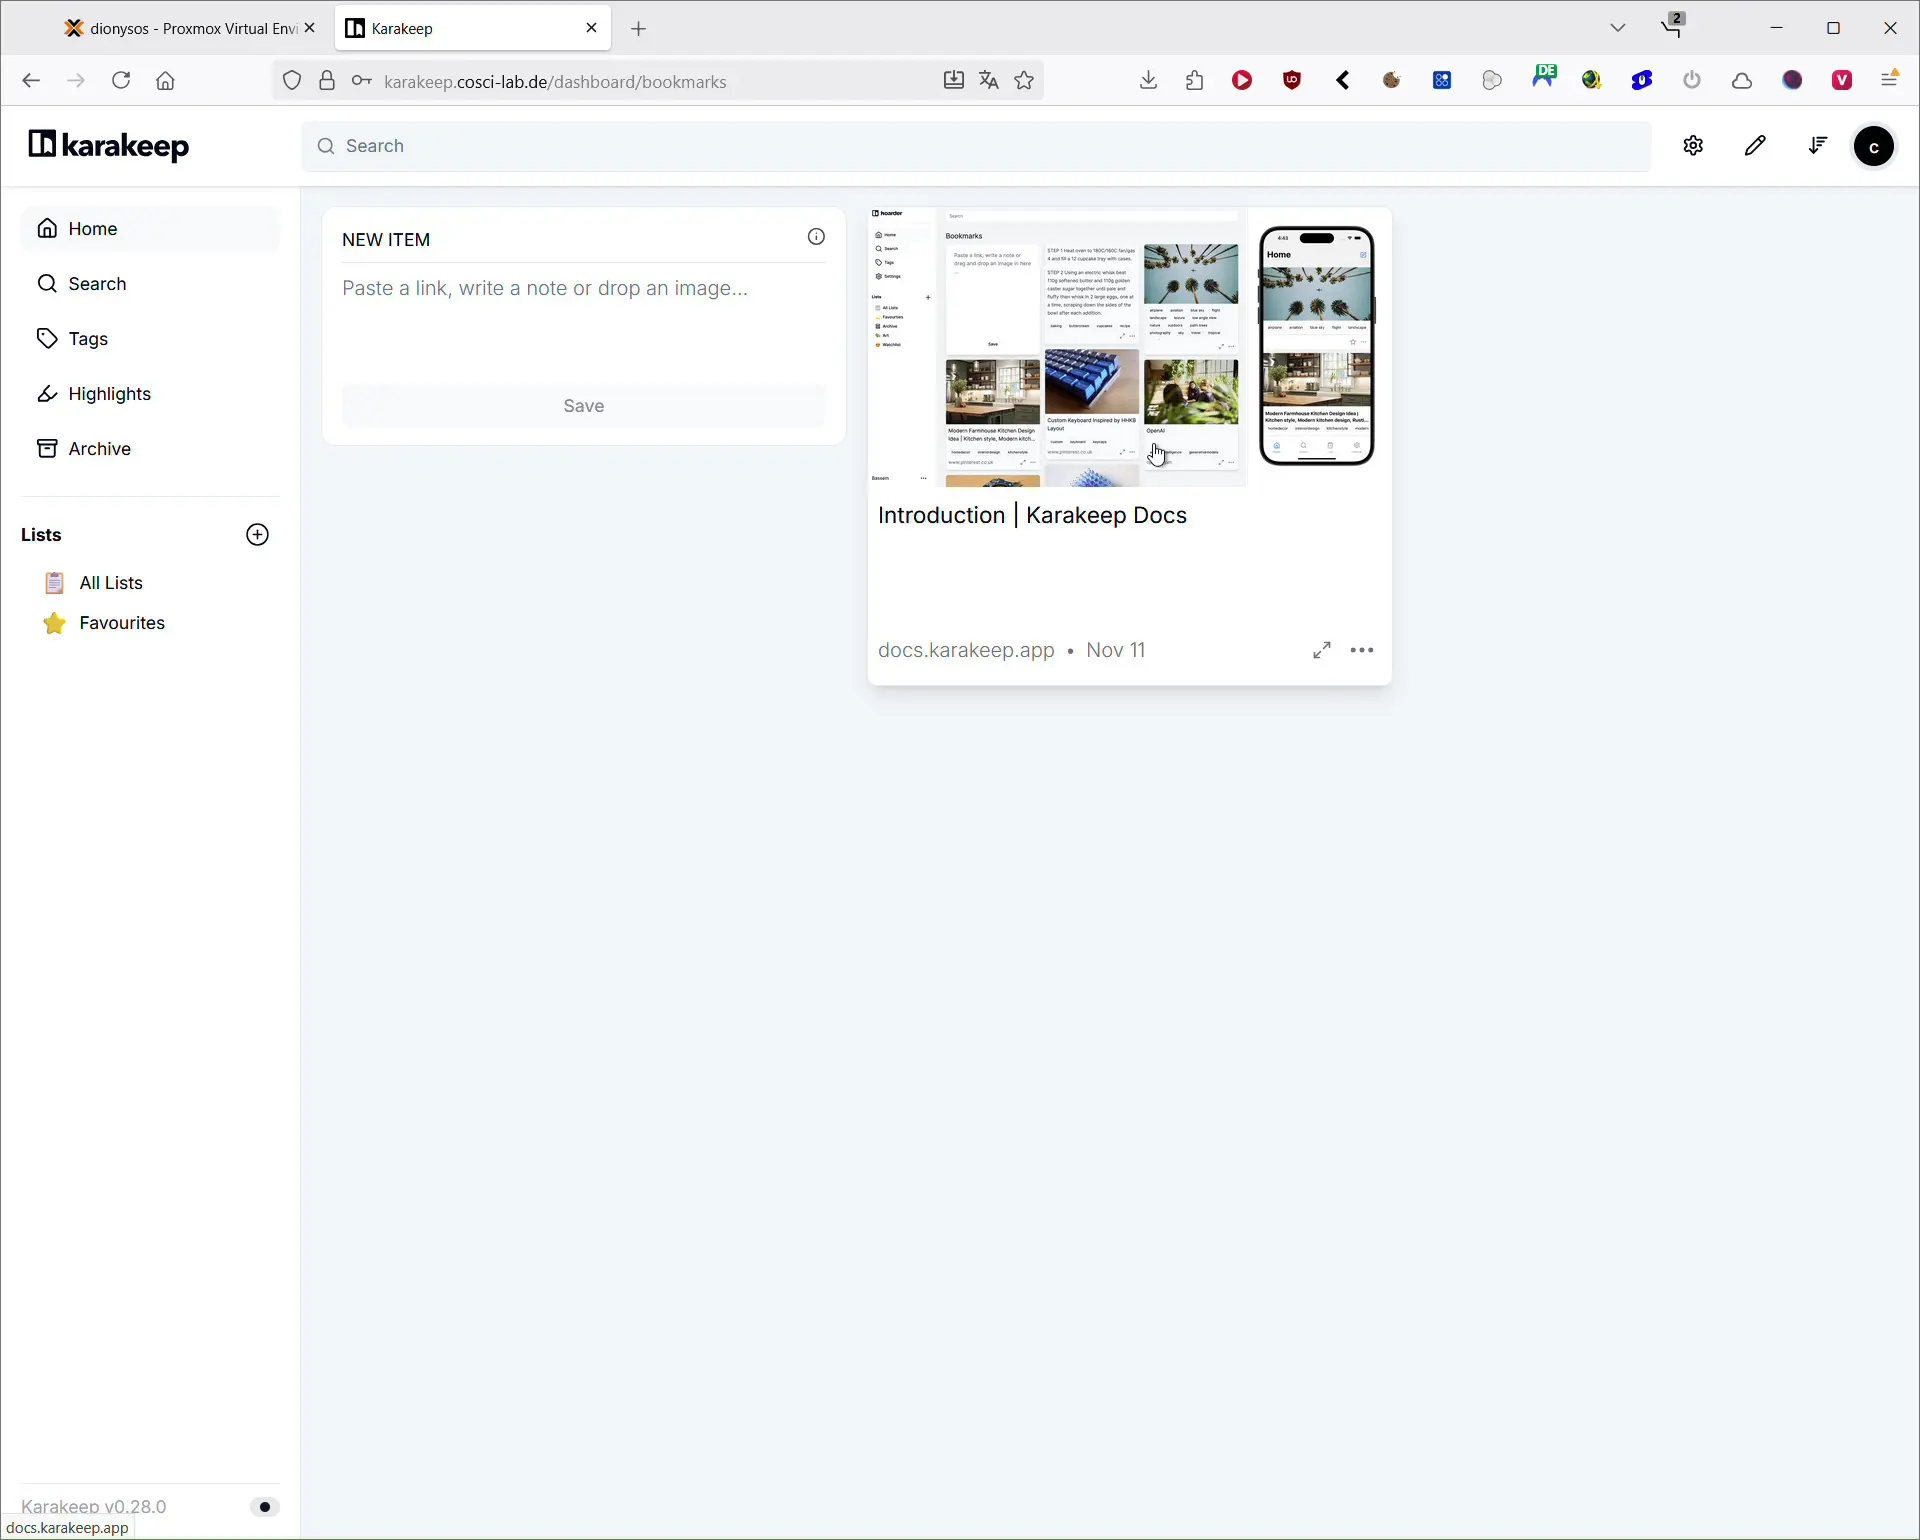Open user profile avatar menu
Screen dimensions: 1920x1540
1874,147
